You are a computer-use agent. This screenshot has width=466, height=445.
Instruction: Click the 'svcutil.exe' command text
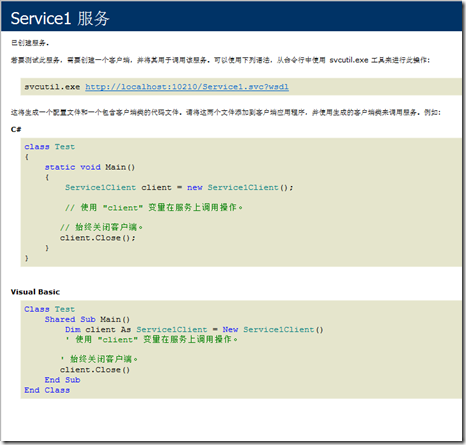(52, 87)
